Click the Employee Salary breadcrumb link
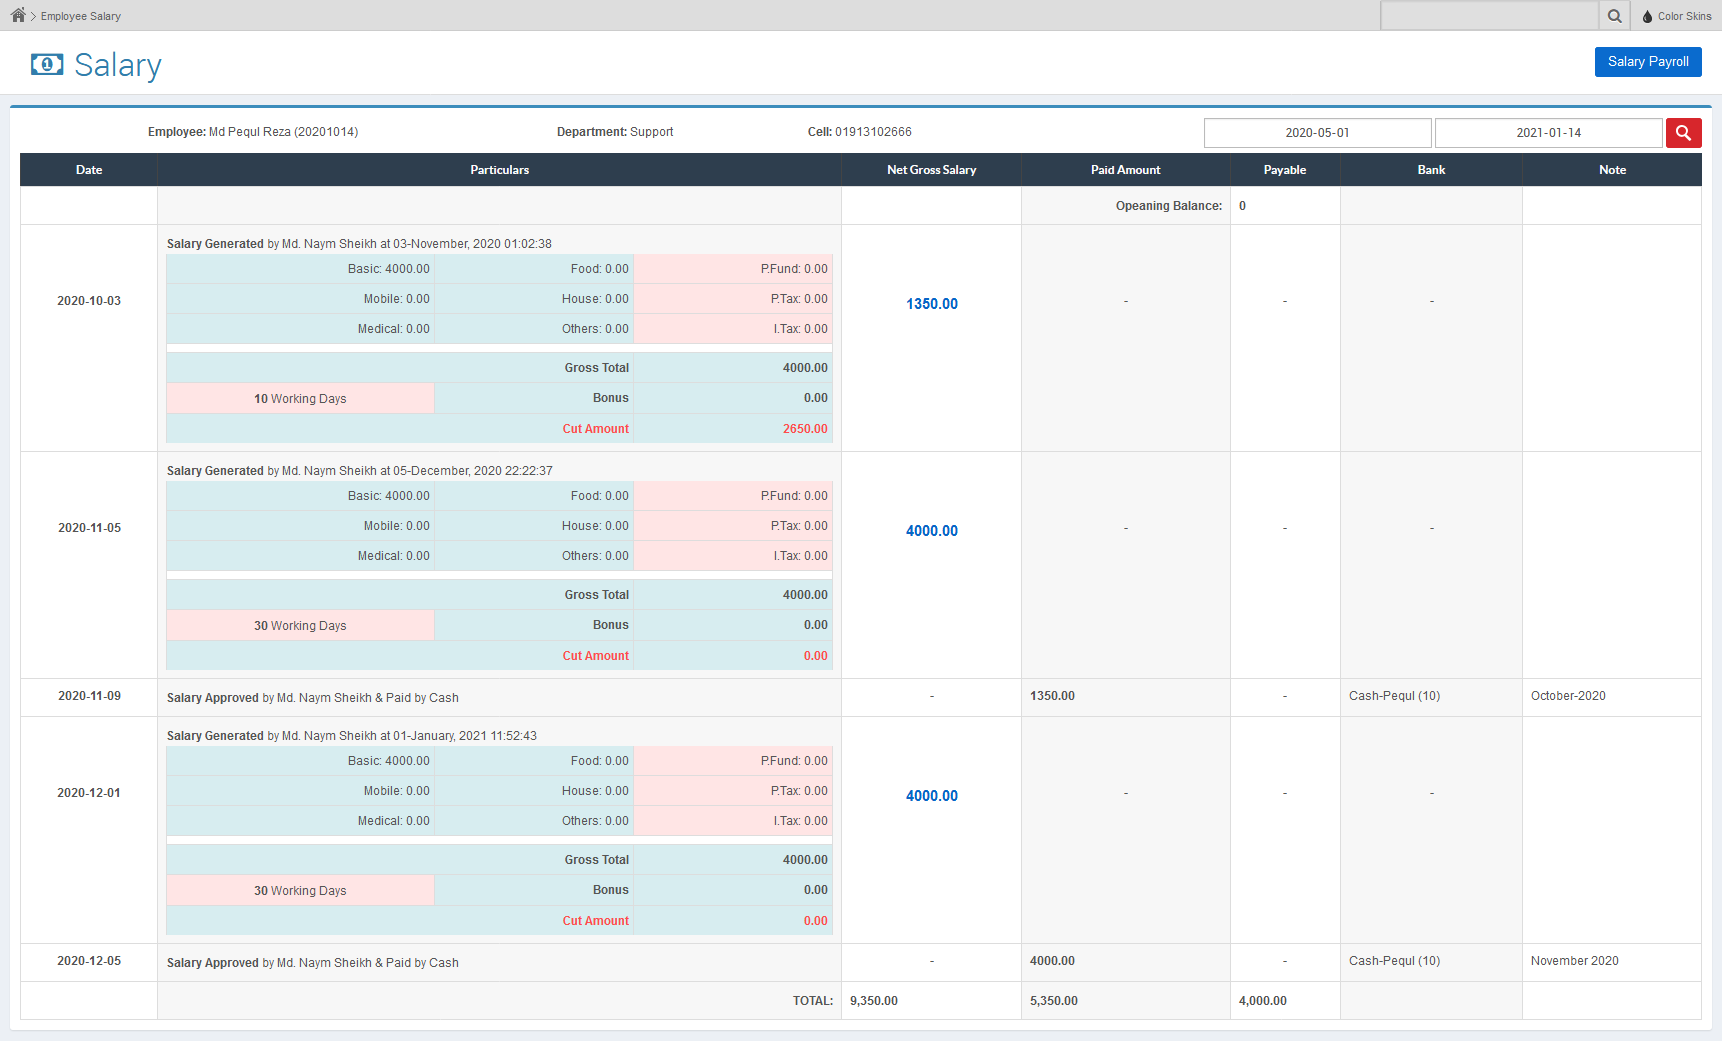The height and width of the screenshot is (1041, 1722). (x=80, y=16)
